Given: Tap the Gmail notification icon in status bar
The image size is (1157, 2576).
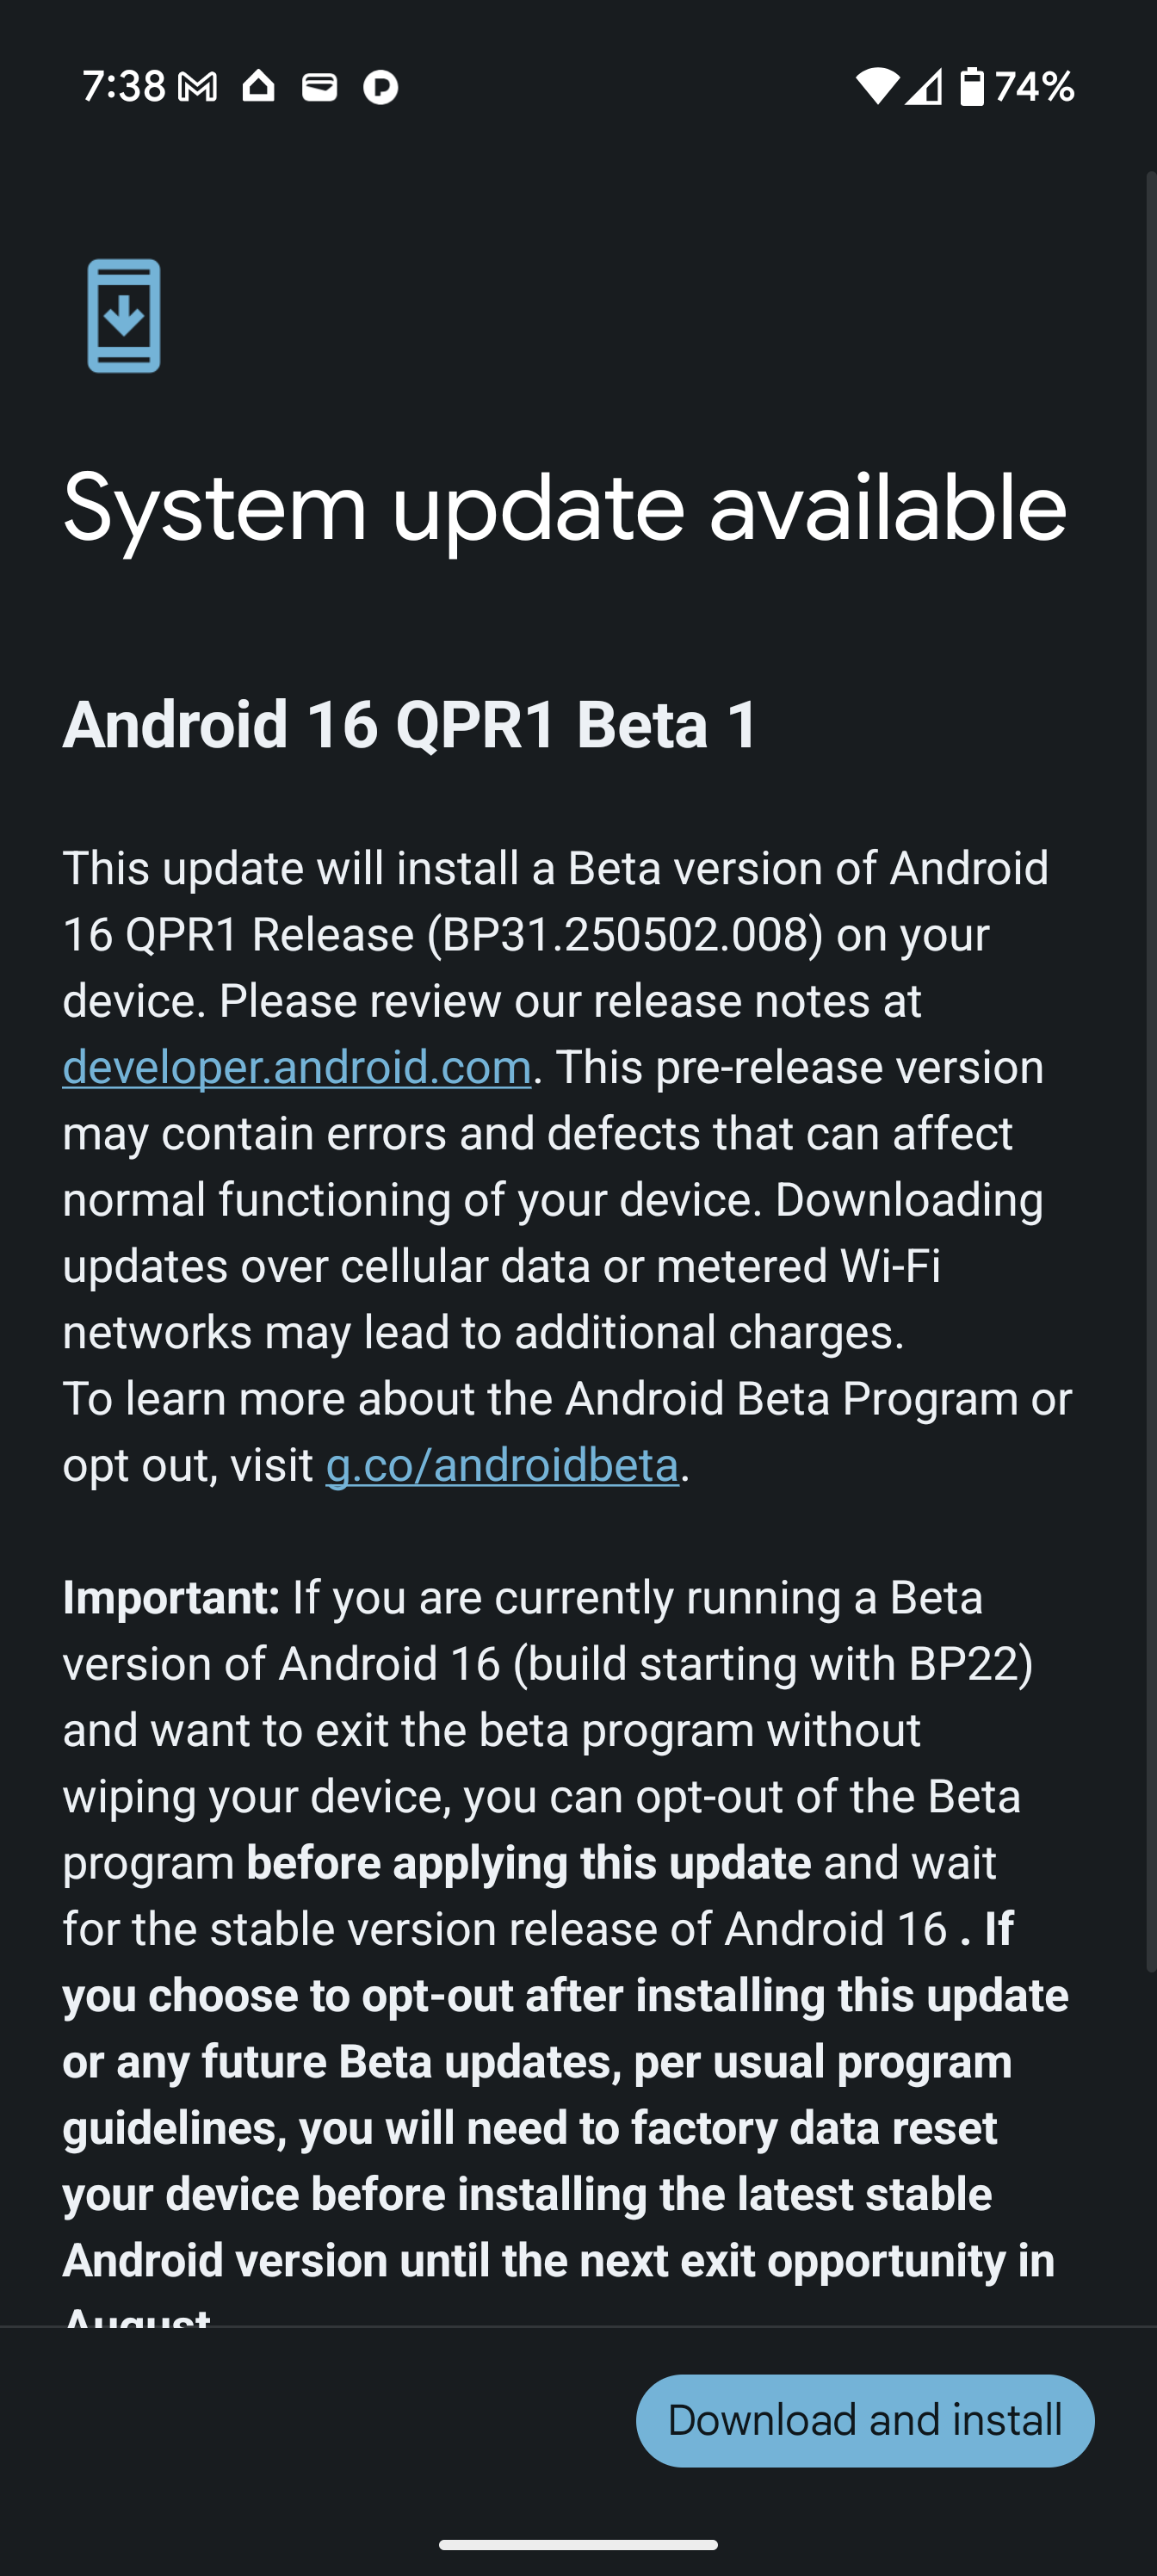Looking at the screenshot, I should coord(197,87).
